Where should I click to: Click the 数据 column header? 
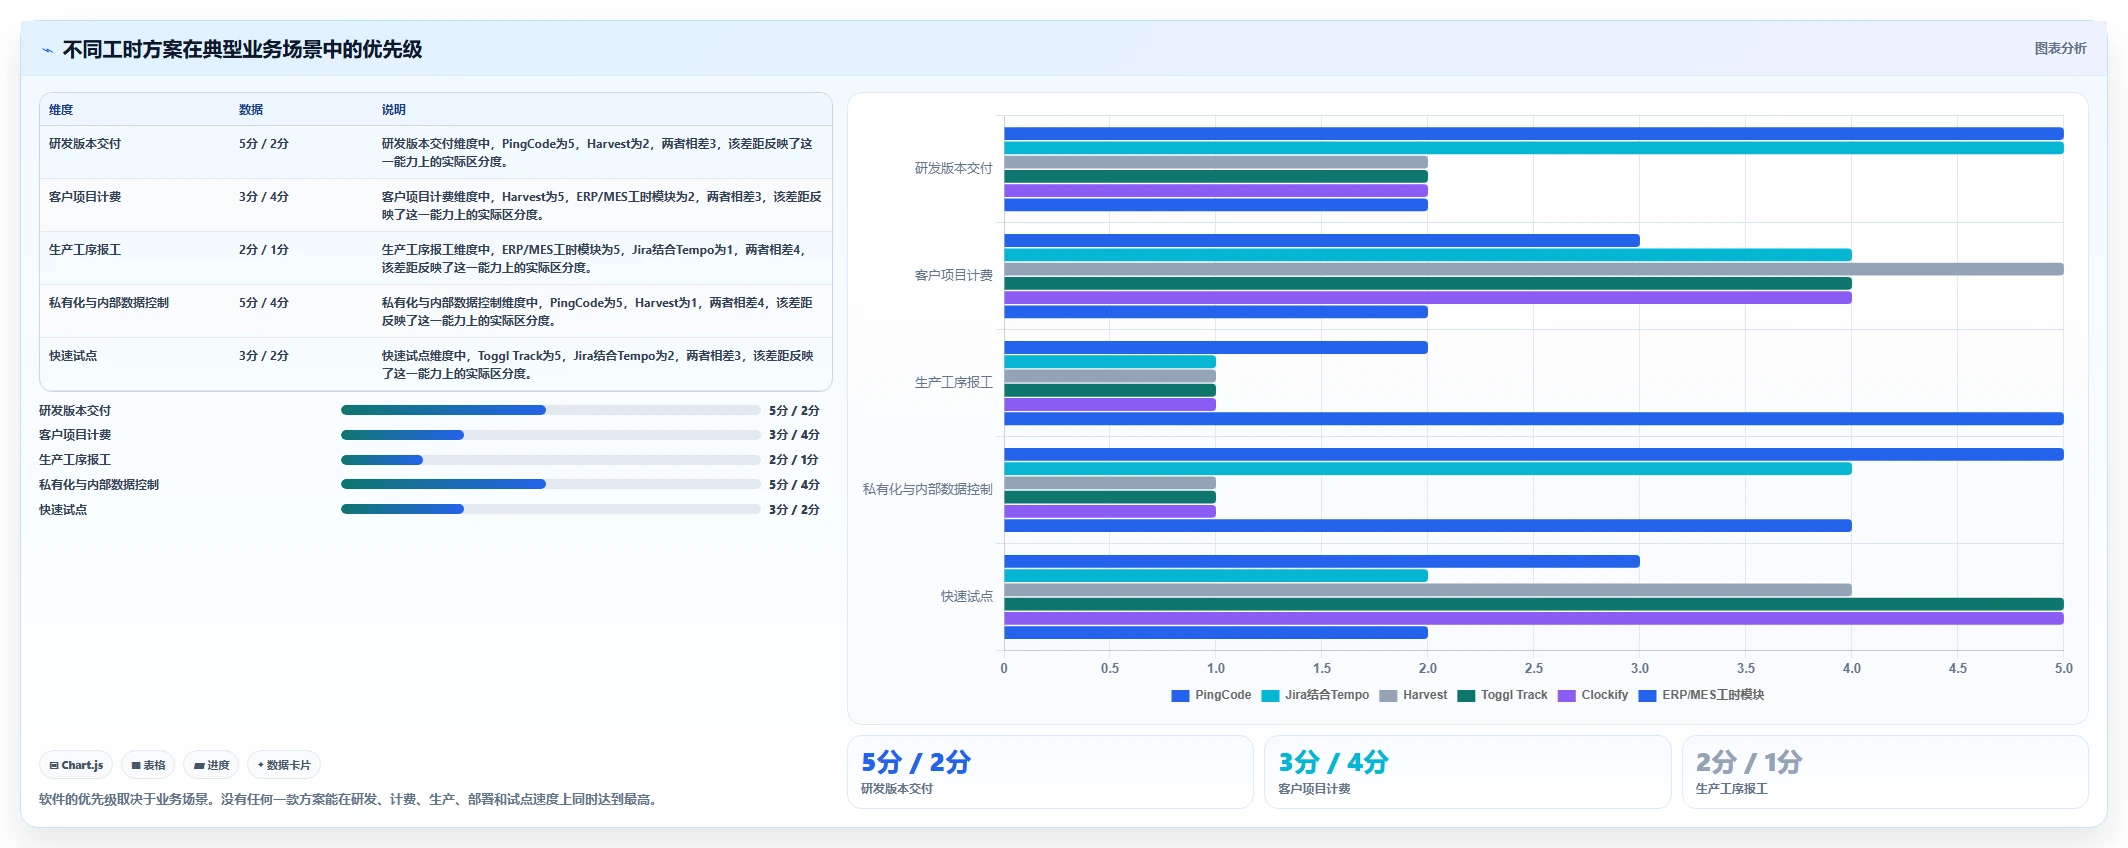[x=251, y=110]
